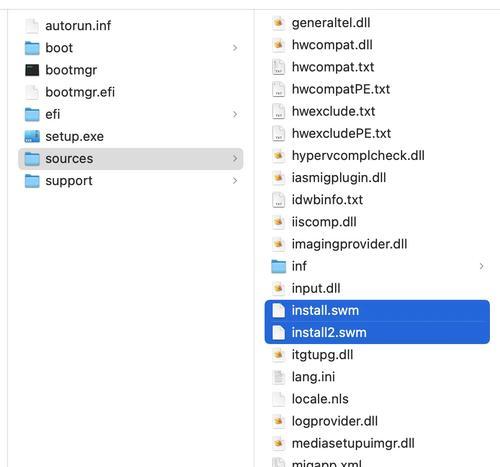Image resolution: width=500 pixels, height=467 pixels.
Task: Click the hwcompat.txt text file icon
Action: pyautogui.click(x=279, y=67)
